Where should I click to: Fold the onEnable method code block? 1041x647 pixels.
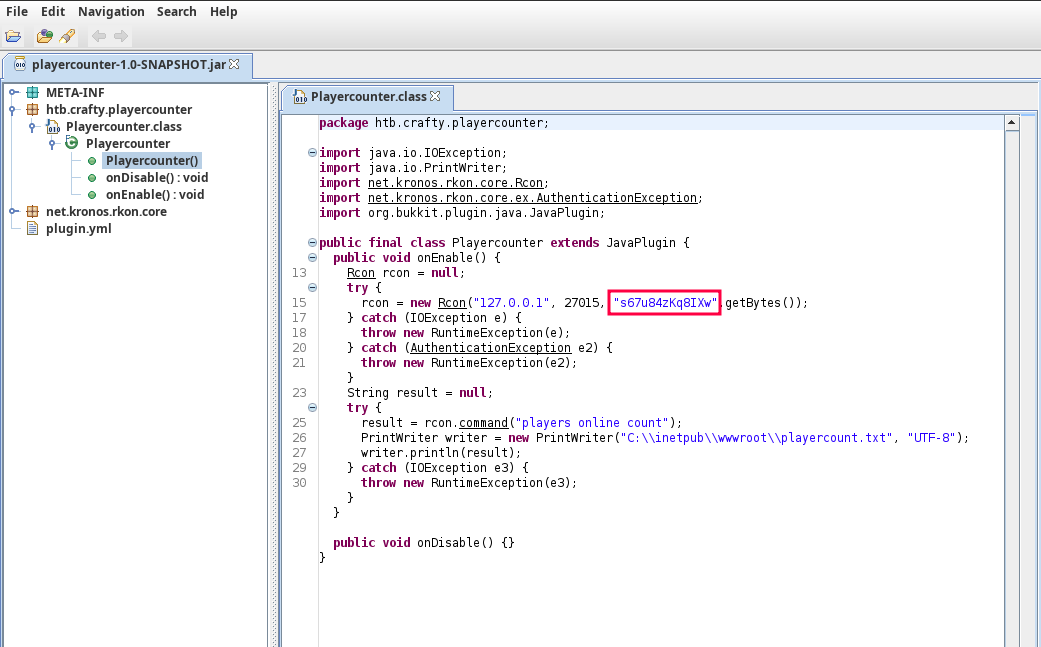pyautogui.click(x=312, y=258)
